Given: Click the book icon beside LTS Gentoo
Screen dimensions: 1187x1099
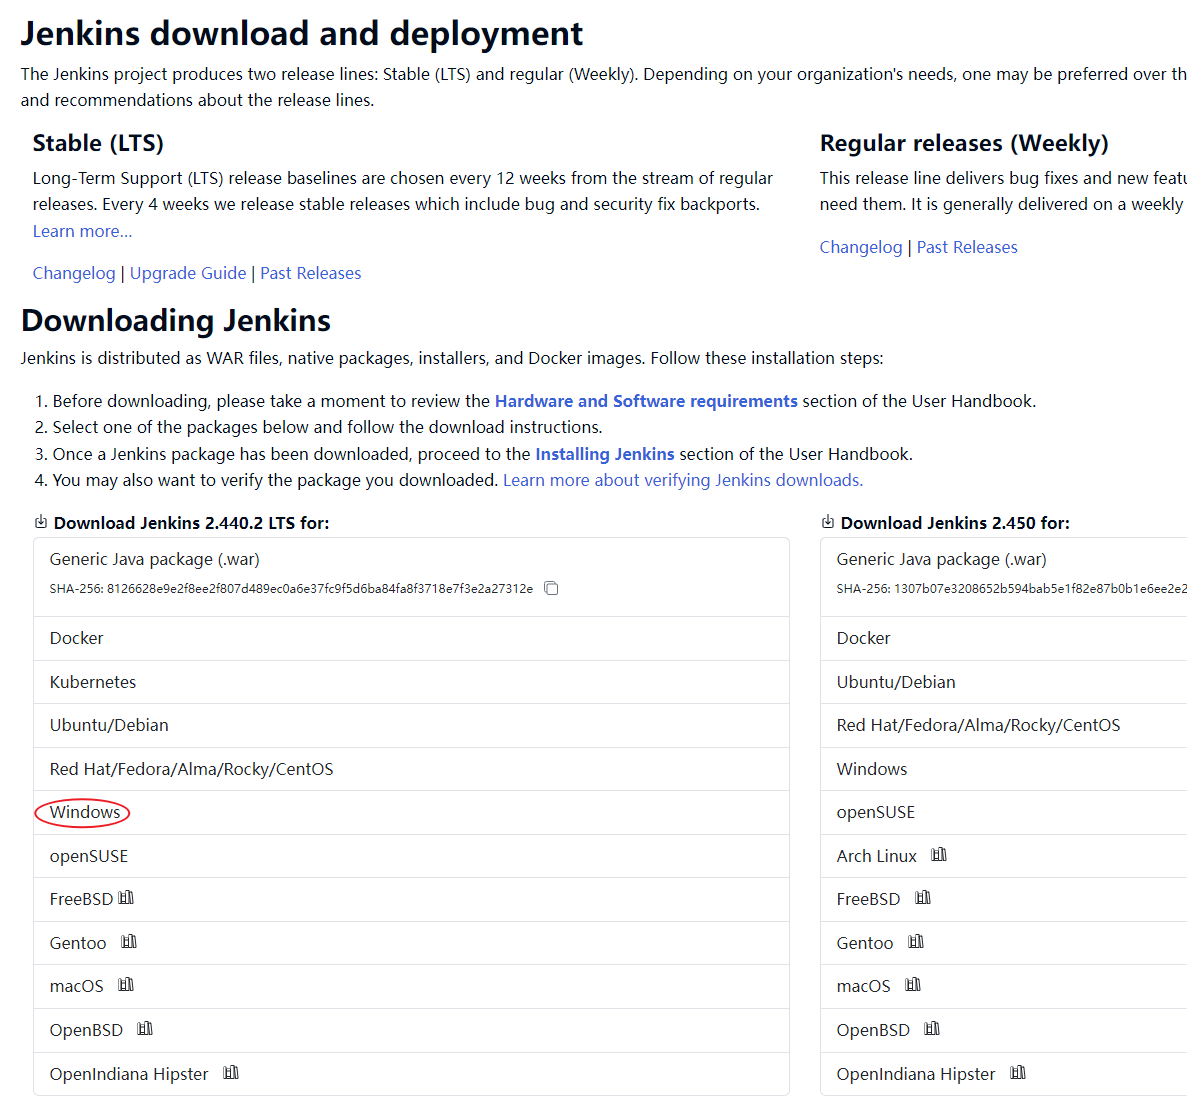Looking at the screenshot, I should point(129,942).
